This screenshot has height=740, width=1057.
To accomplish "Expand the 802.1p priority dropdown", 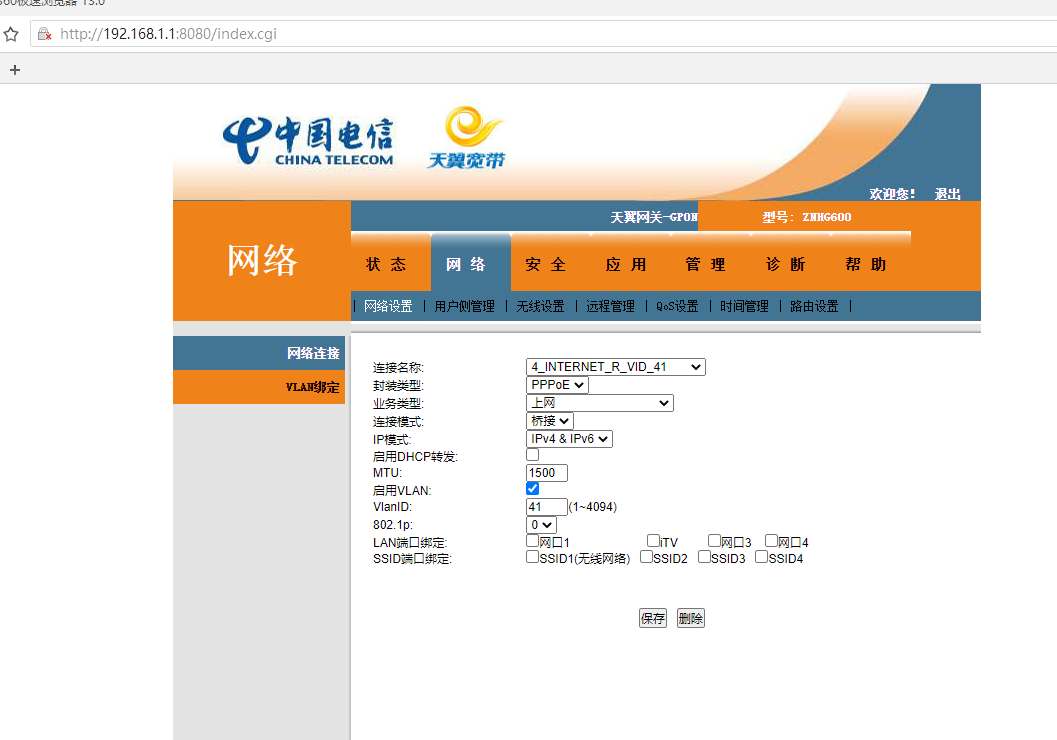I will point(541,524).
